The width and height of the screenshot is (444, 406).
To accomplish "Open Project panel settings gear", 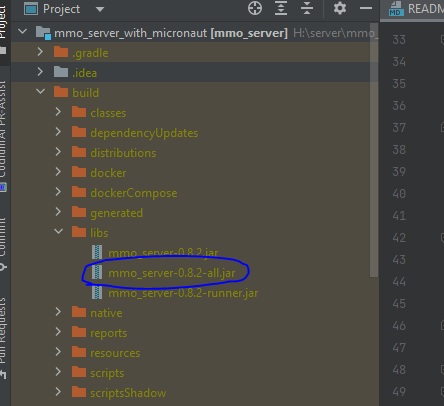I will [340, 8].
